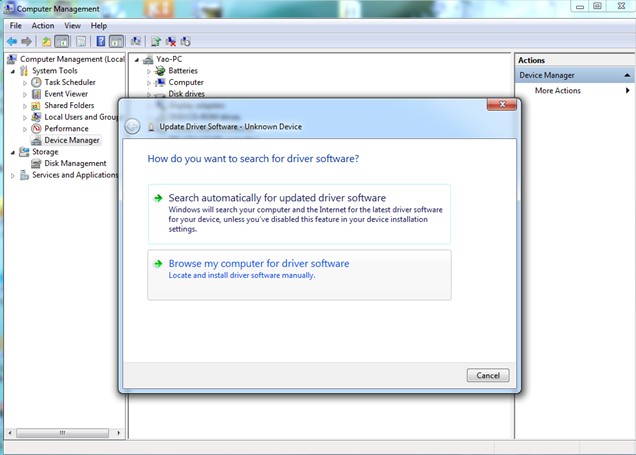Open the Action menu
This screenshot has height=455, width=636.
43,25
